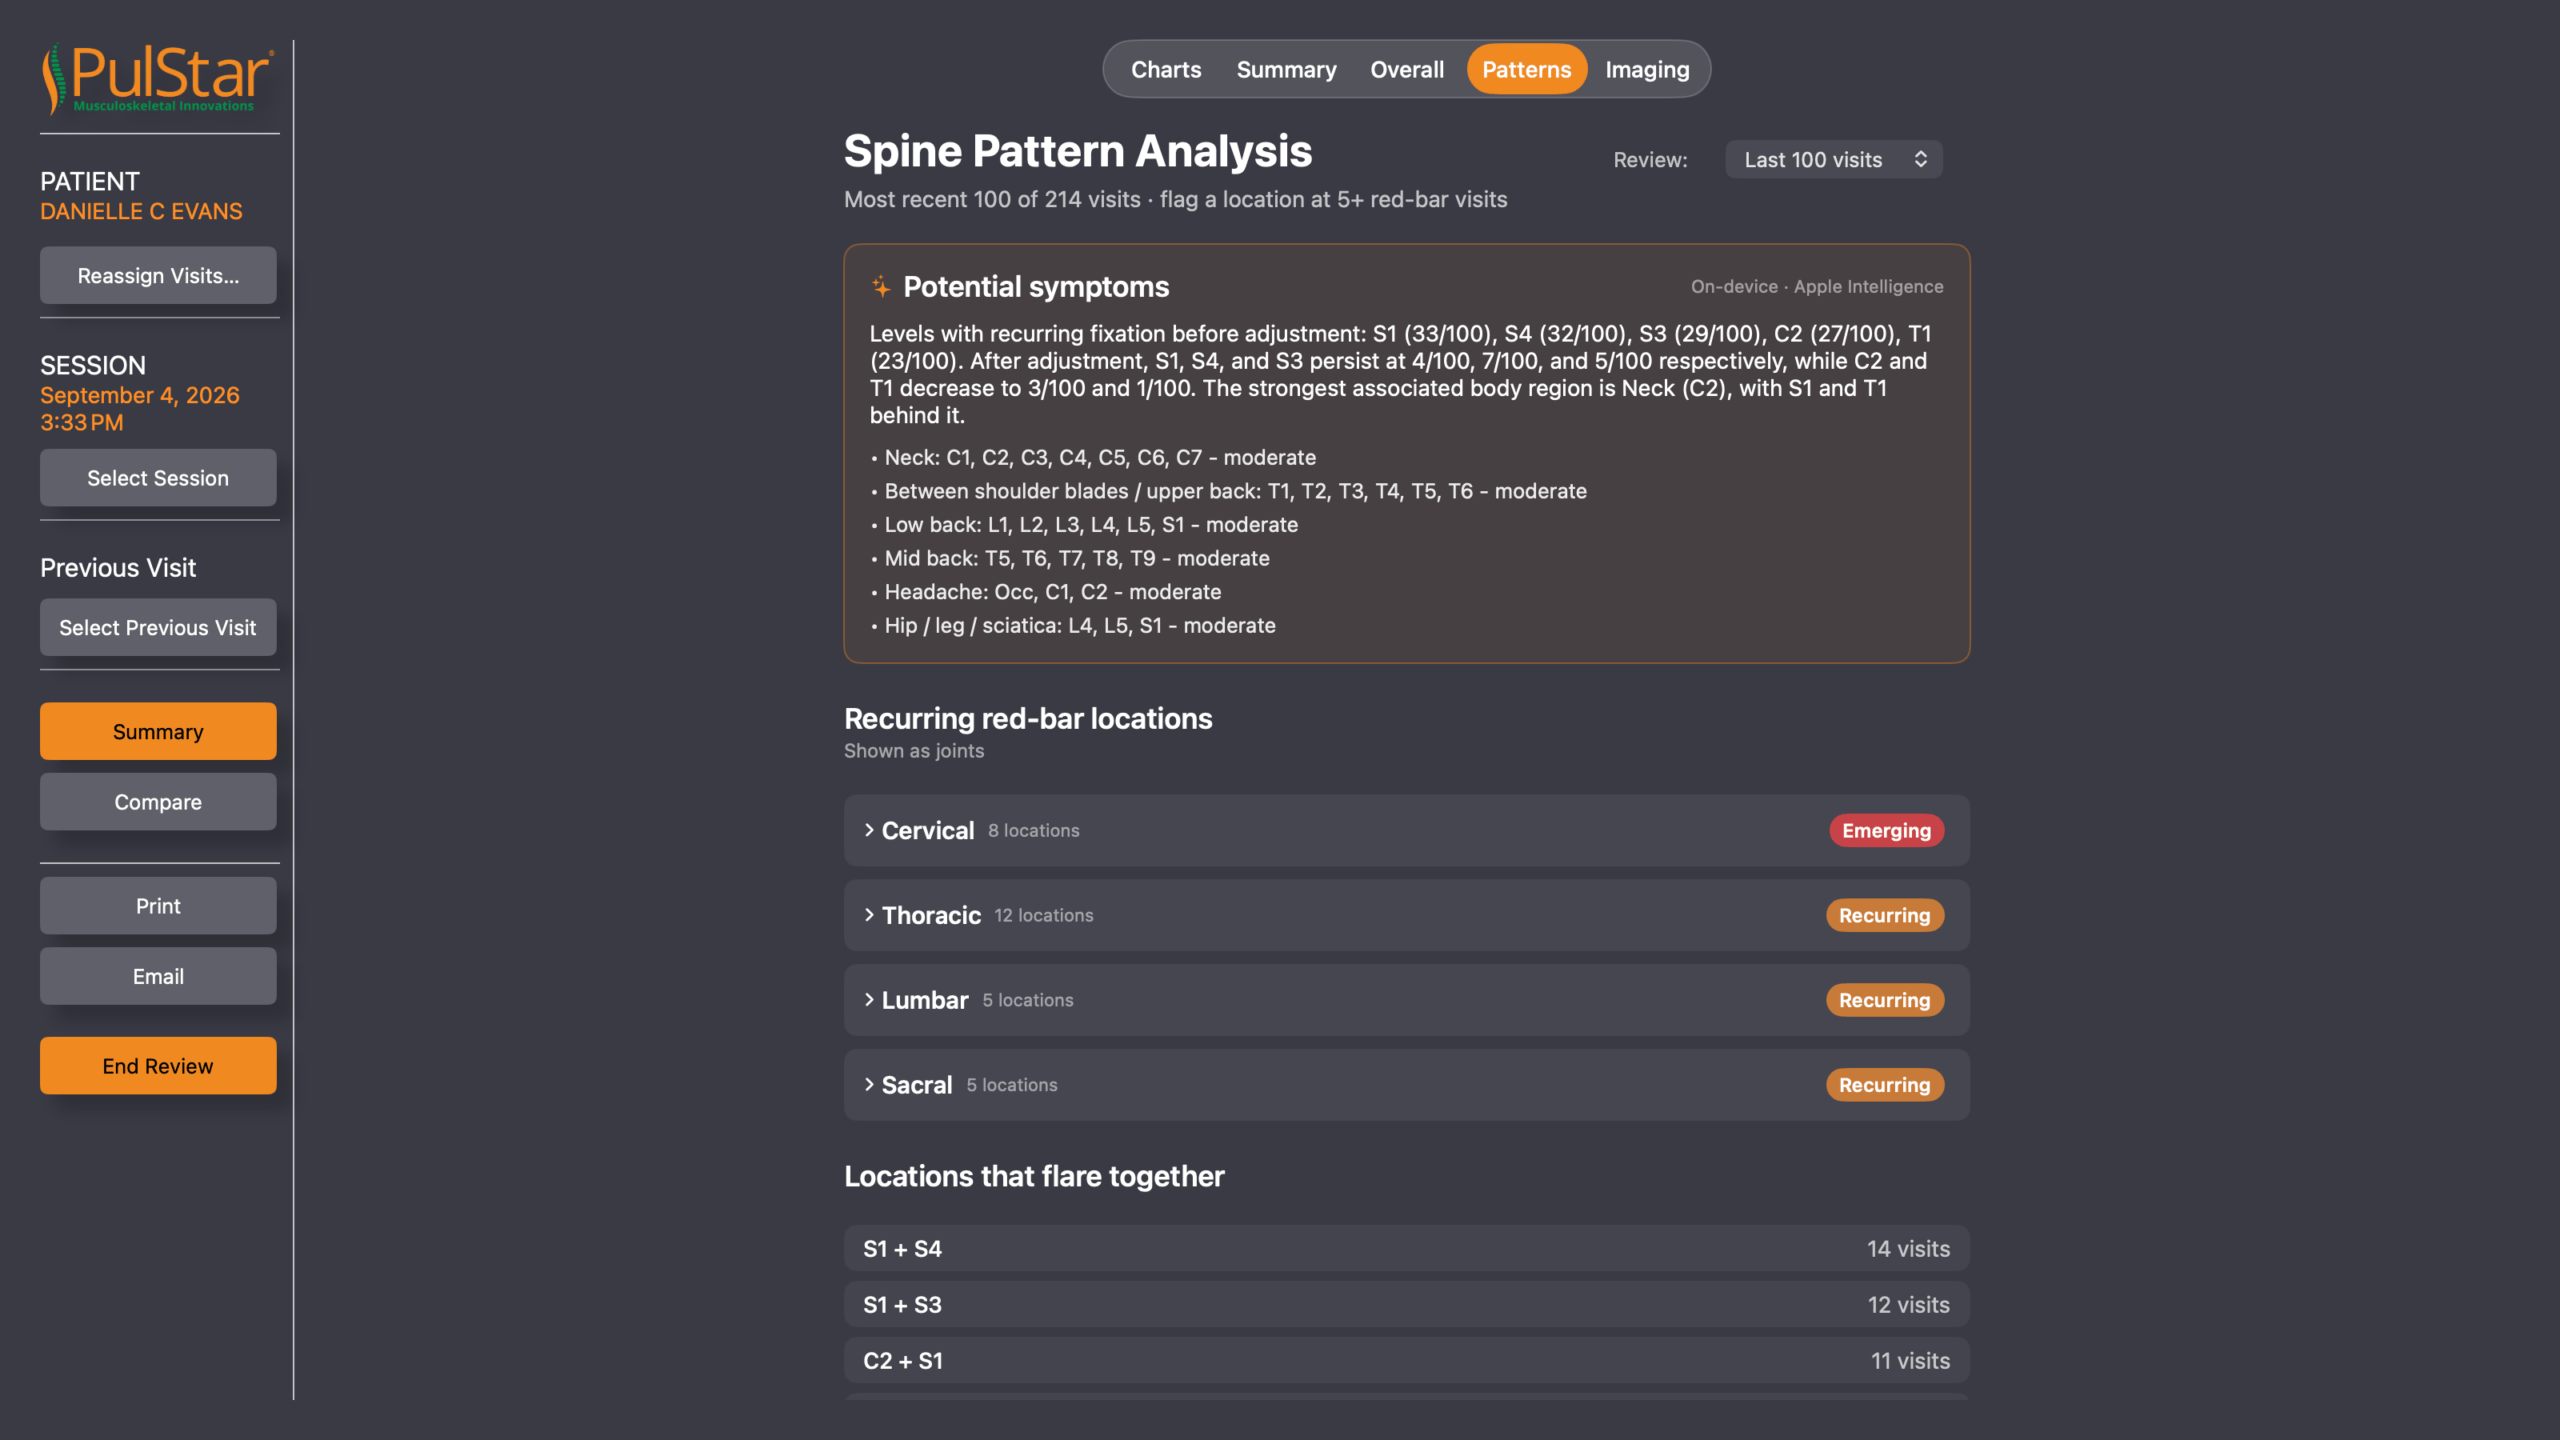The image size is (2560, 1440).
Task: Select the C2 + S1 flare row
Action: (1406, 1360)
